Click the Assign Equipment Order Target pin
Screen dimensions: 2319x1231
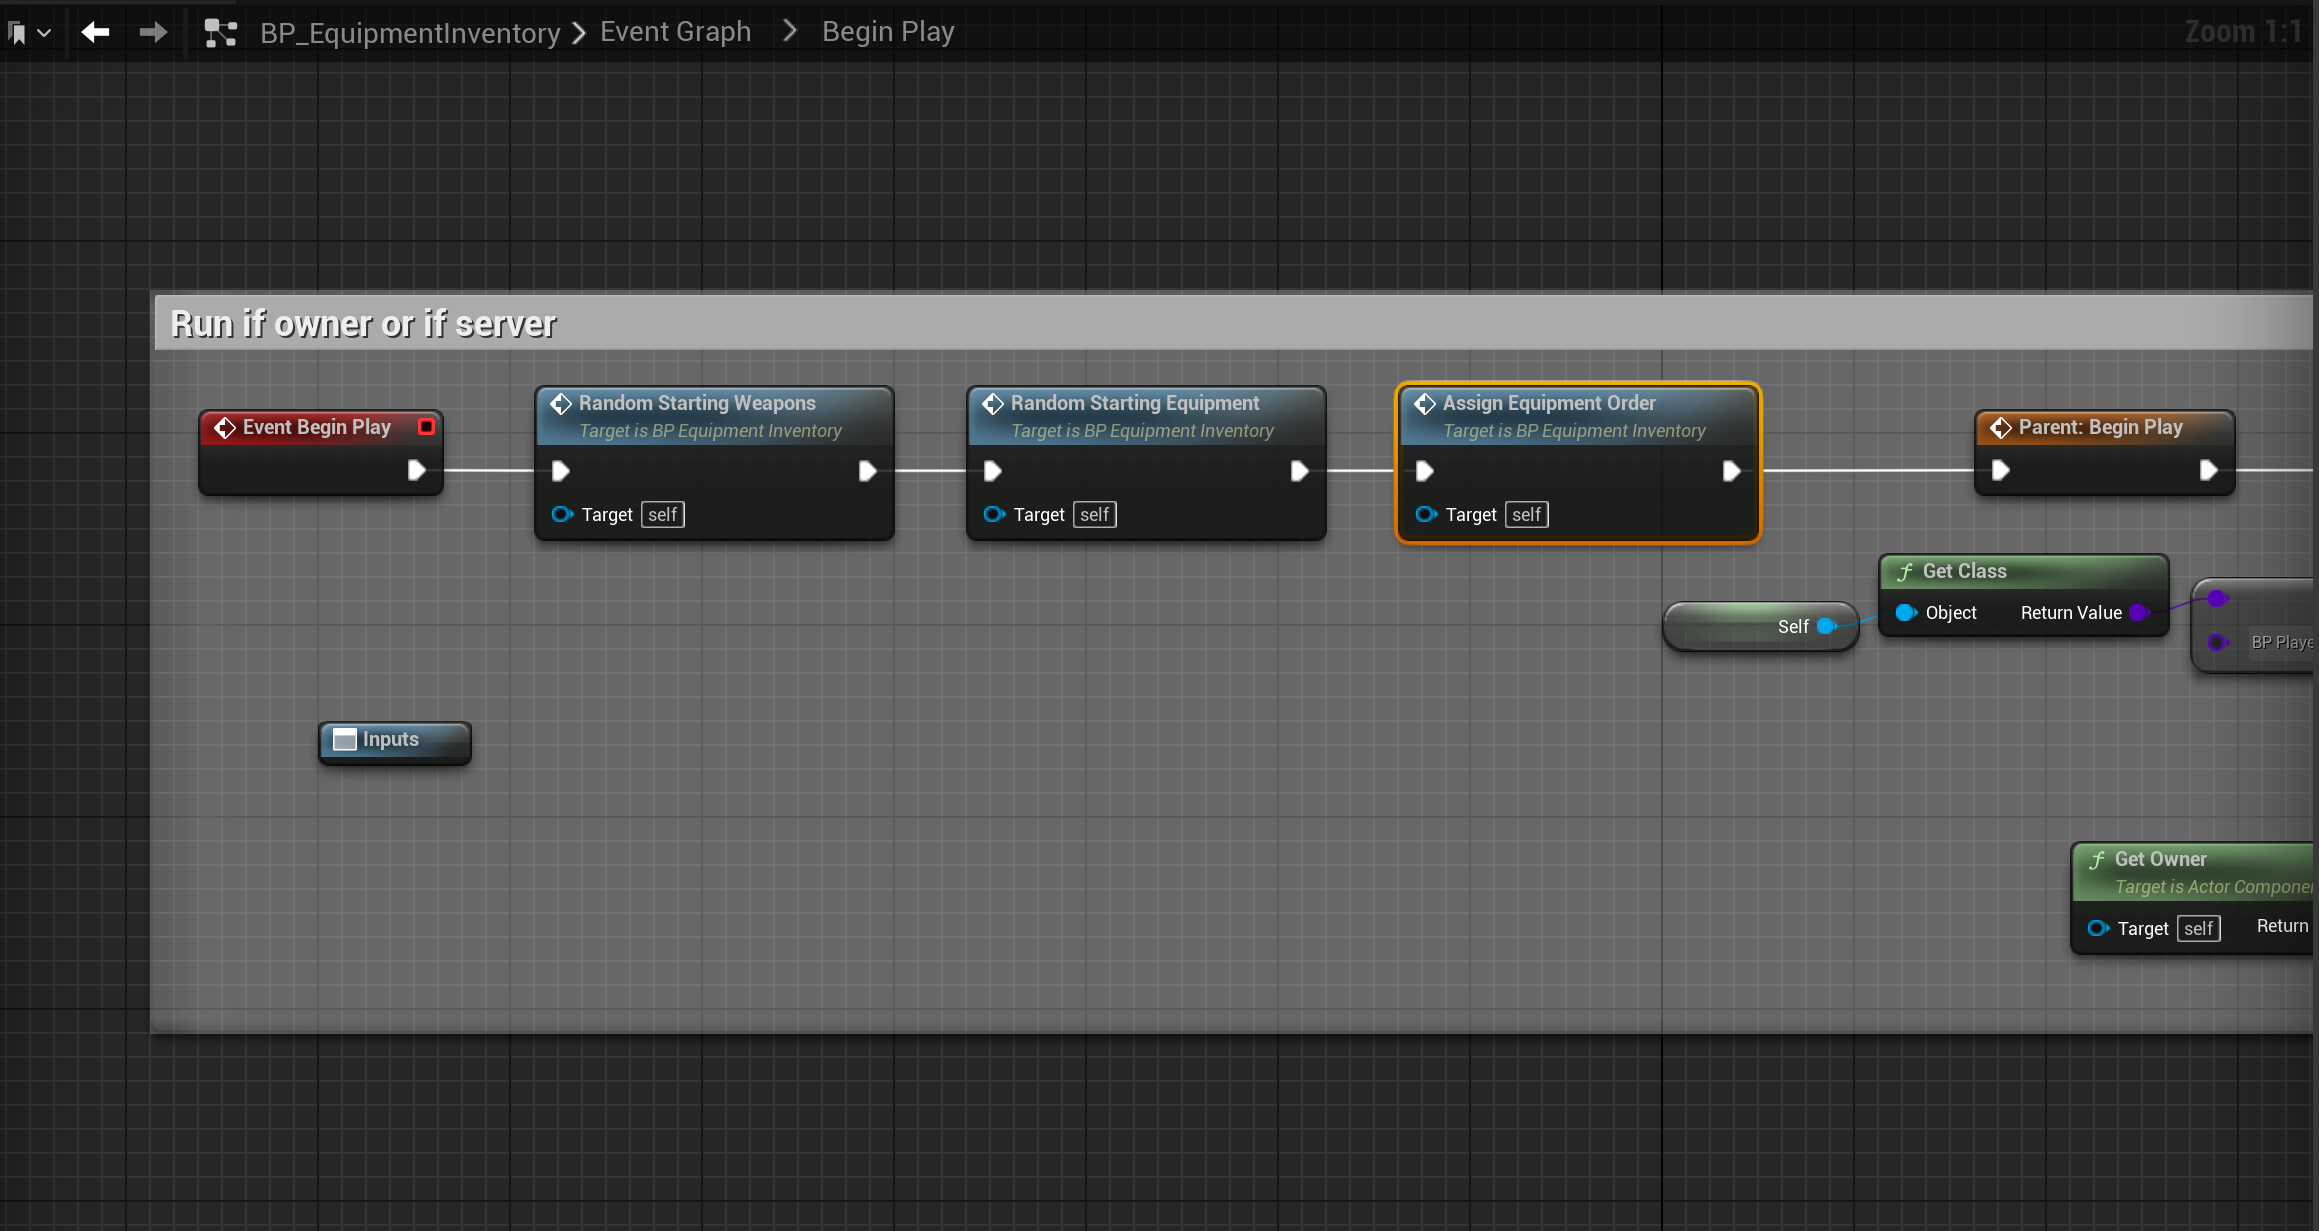pyautogui.click(x=1426, y=515)
